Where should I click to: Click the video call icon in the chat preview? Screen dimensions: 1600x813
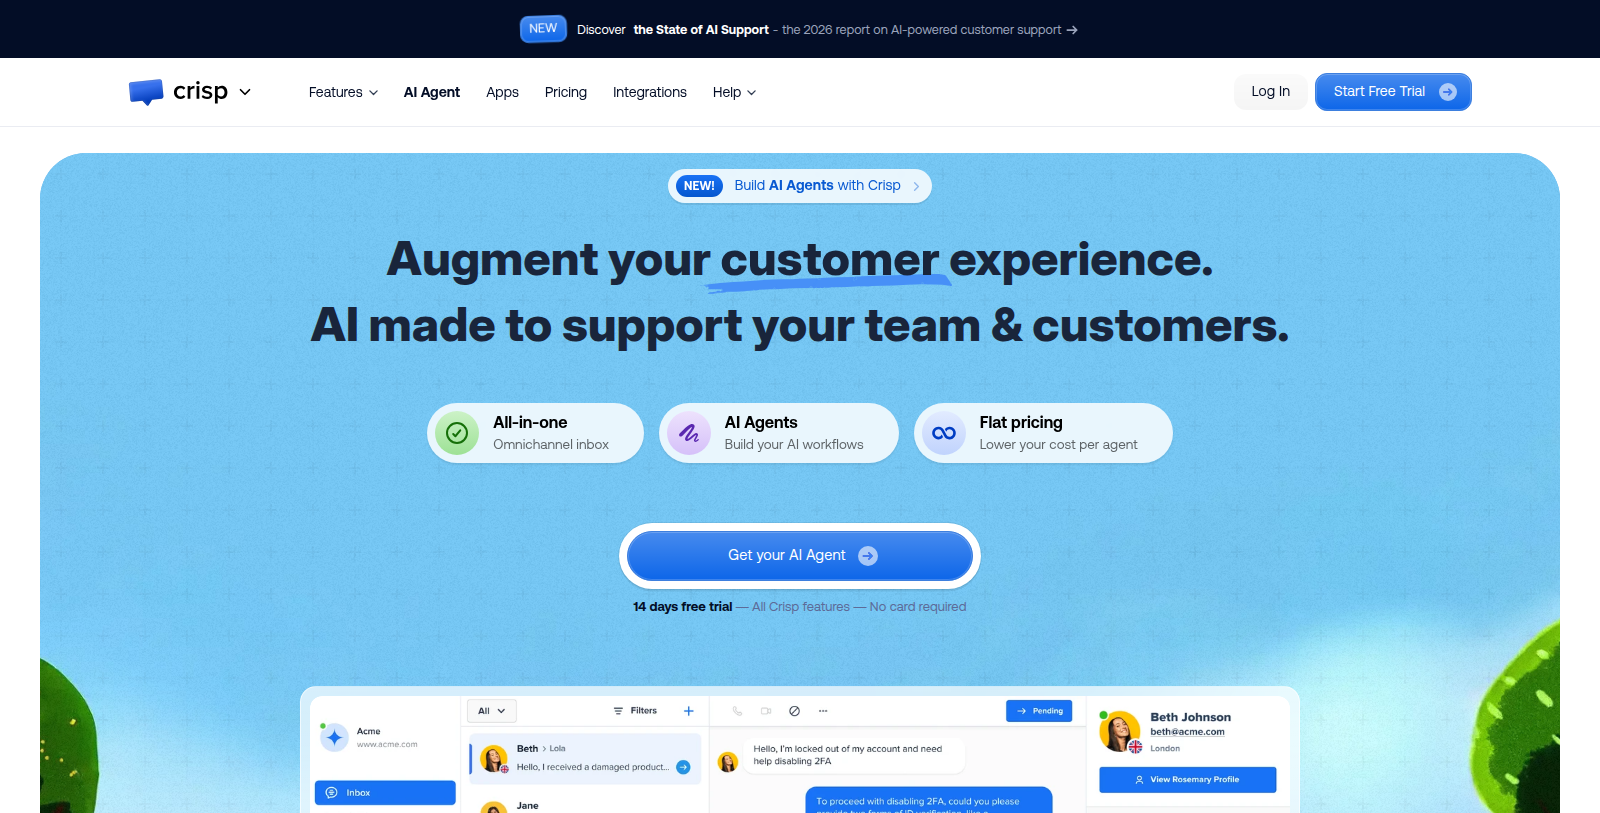[x=766, y=711]
